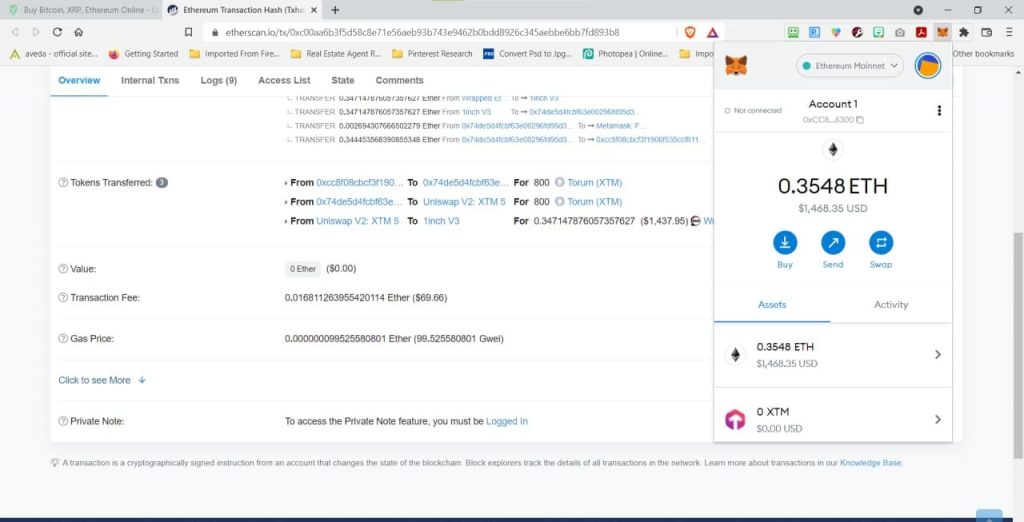Copy the 0xCC8...6300 account address
This screenshot has width=1024, height=522.
pos(833,120)
